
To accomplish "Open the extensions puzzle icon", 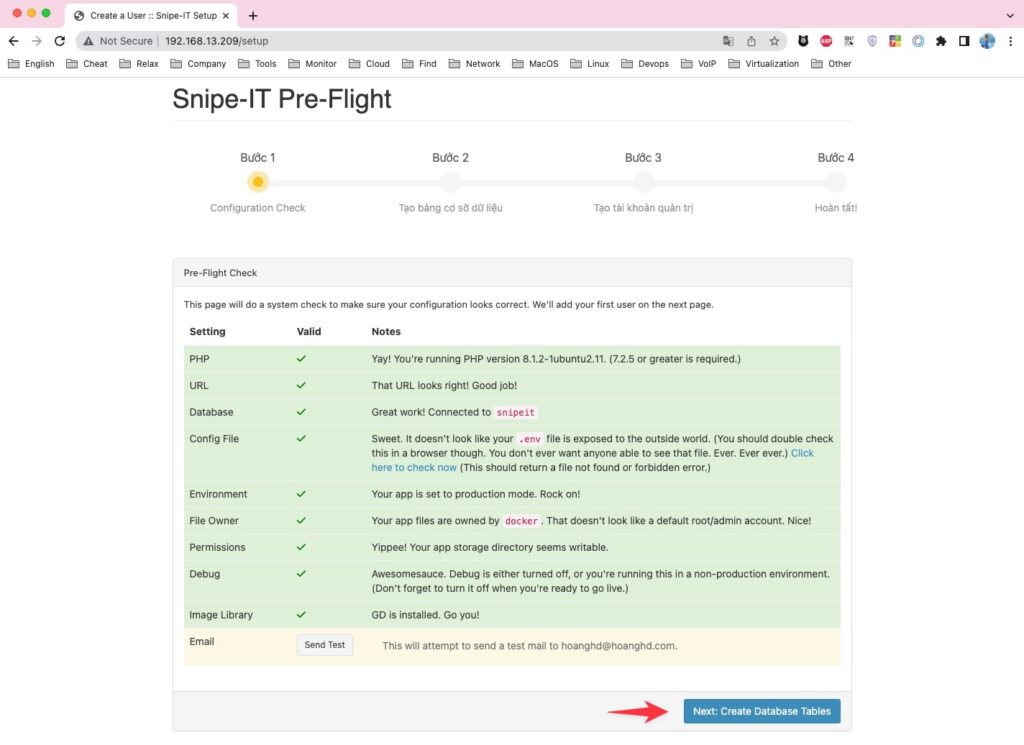I will [x=940, y=41].
